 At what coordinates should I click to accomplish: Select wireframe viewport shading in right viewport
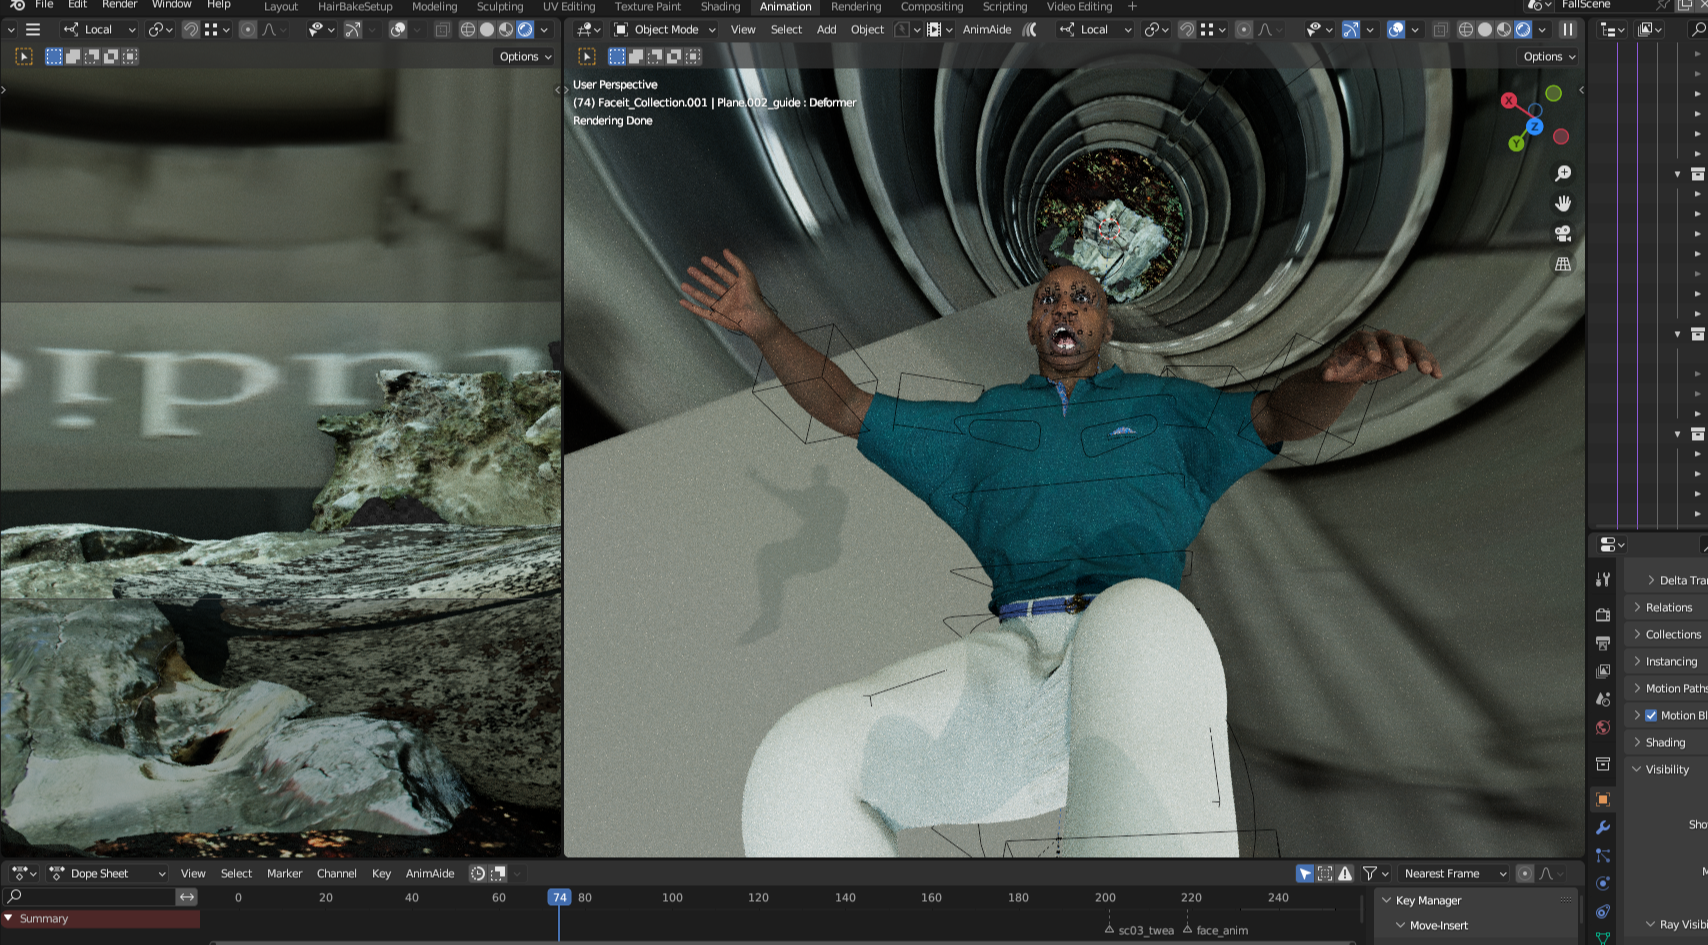[1466, 30]
